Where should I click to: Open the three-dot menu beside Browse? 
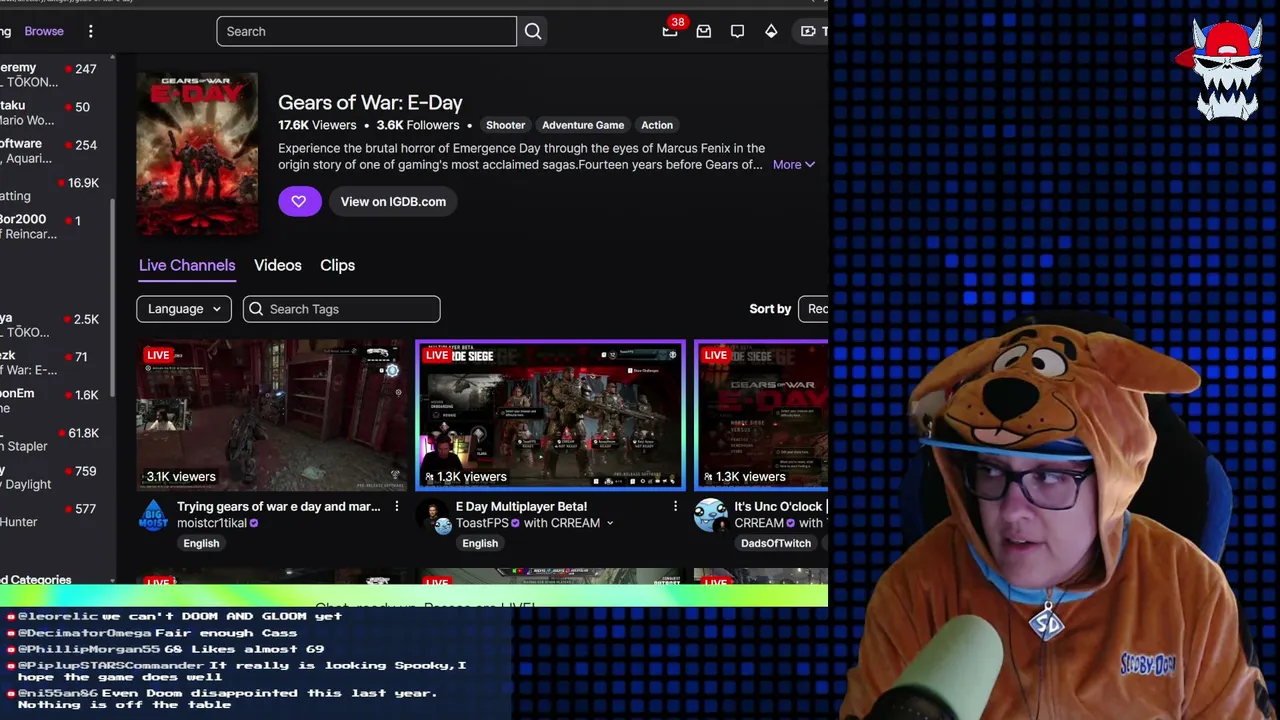[x=90, y=31]
